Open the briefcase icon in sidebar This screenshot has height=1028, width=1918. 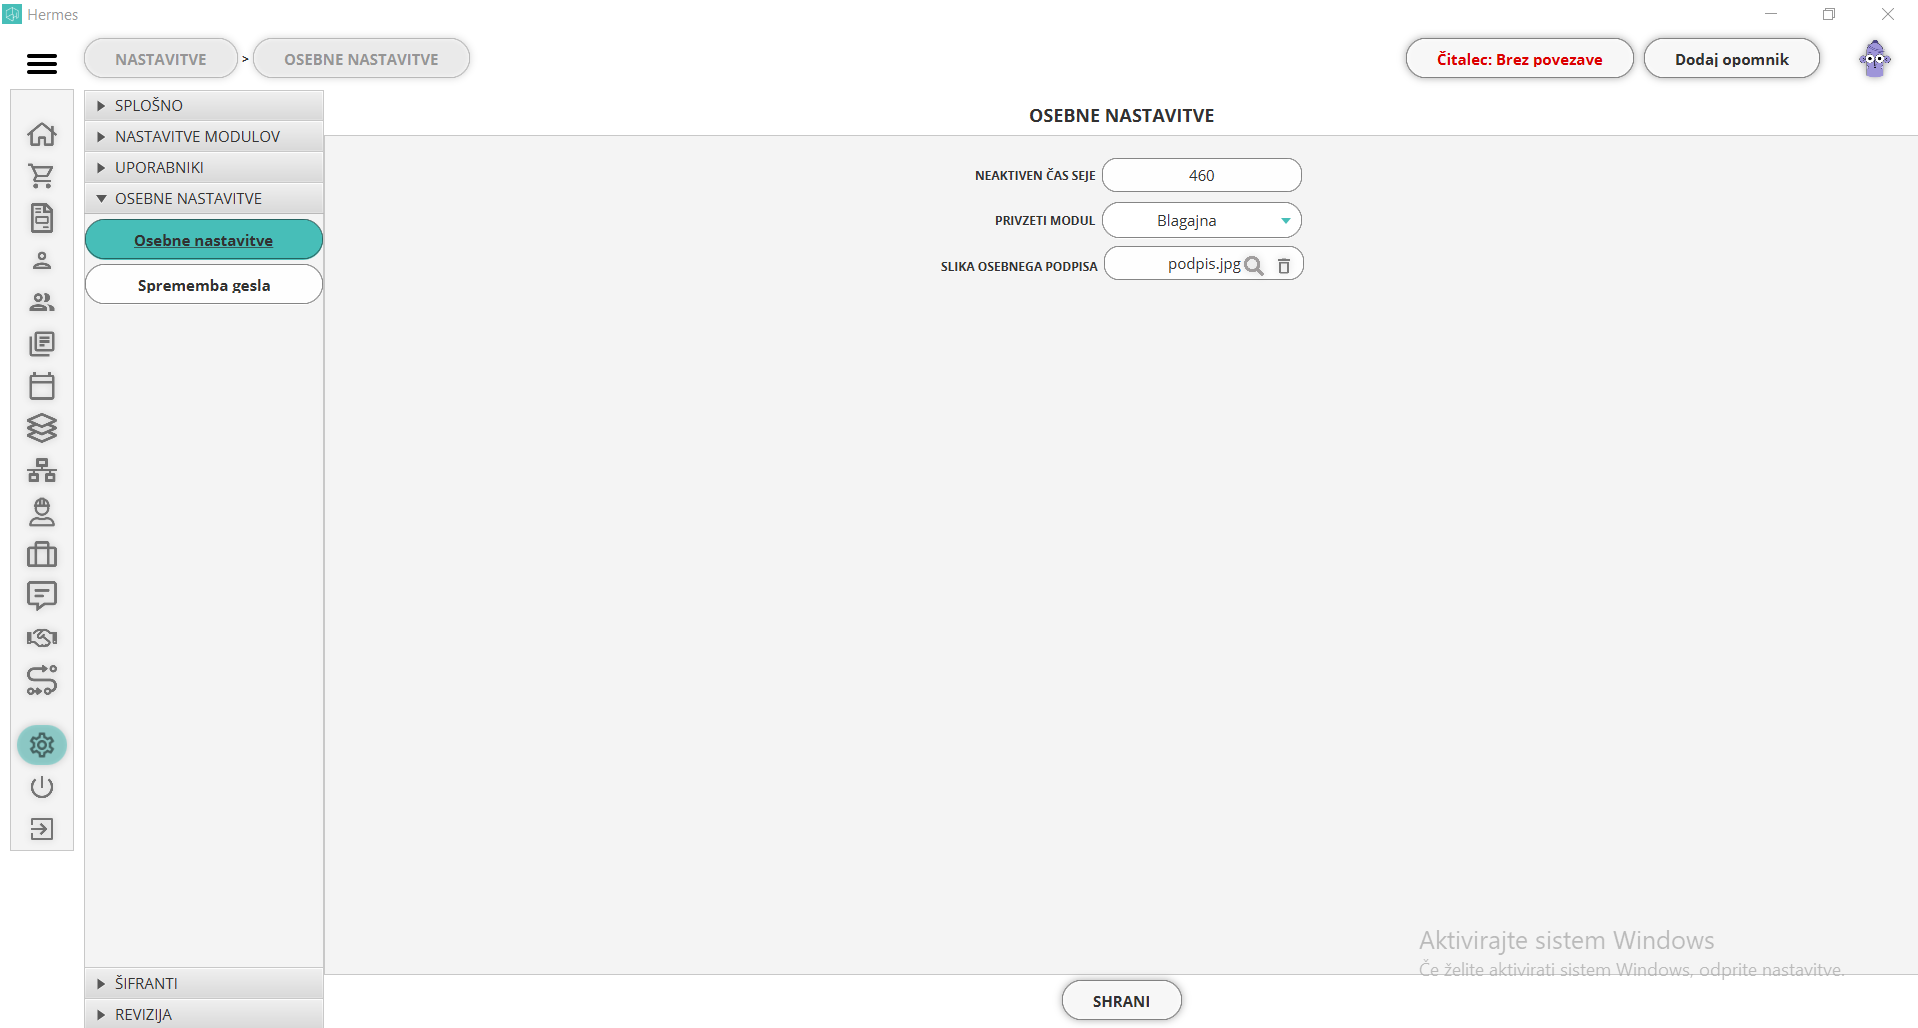coord(42,554)
